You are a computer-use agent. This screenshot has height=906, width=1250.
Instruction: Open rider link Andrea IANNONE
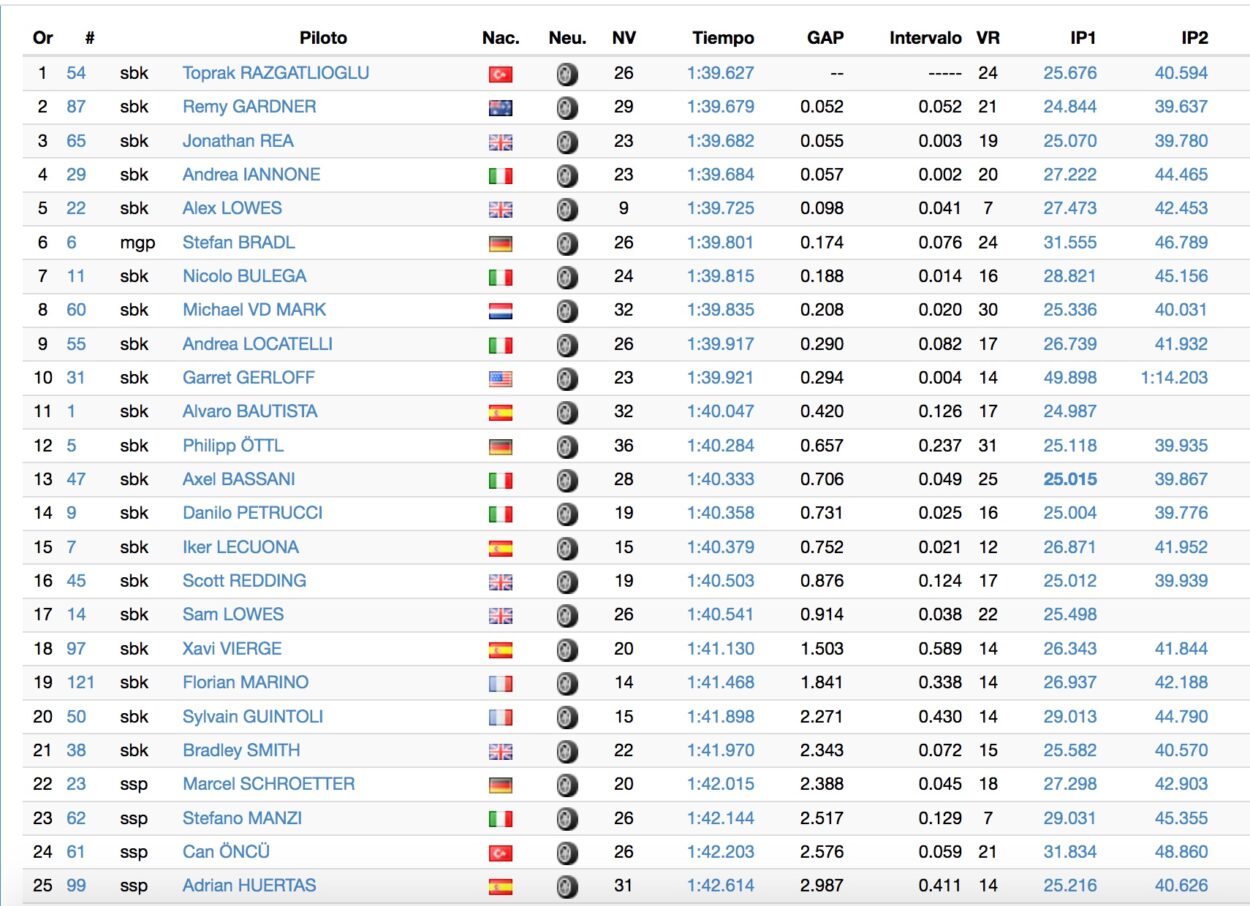(x=251, y=174)
